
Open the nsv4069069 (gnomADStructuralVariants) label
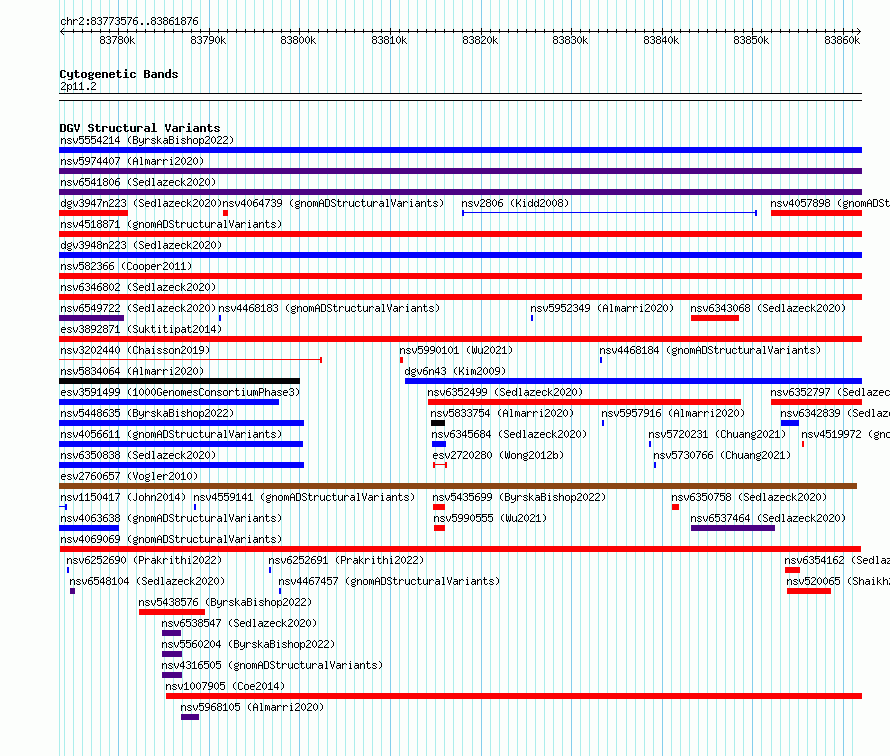[171, 539]
